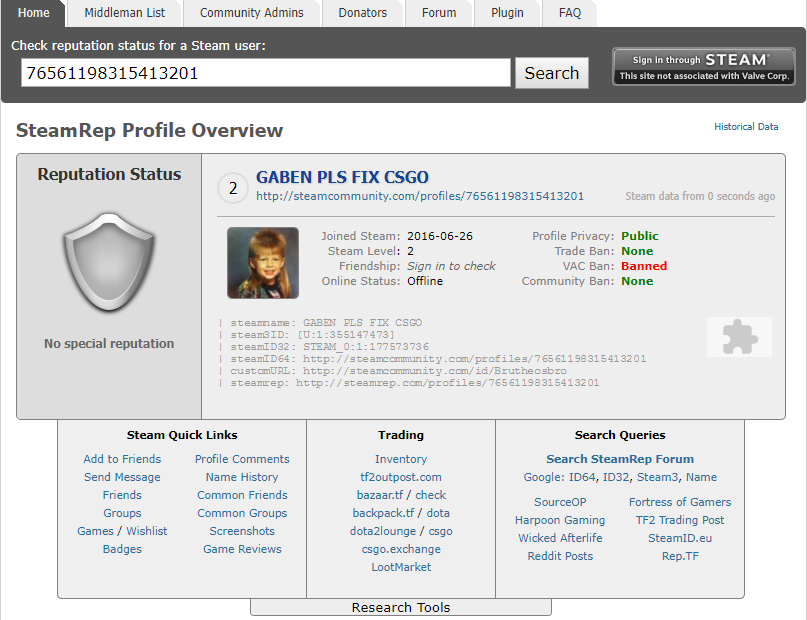The height and width of the screenshot is (620, 807).
Task: Open TF2 Trading Post link
Action: (x=680, y=520)
